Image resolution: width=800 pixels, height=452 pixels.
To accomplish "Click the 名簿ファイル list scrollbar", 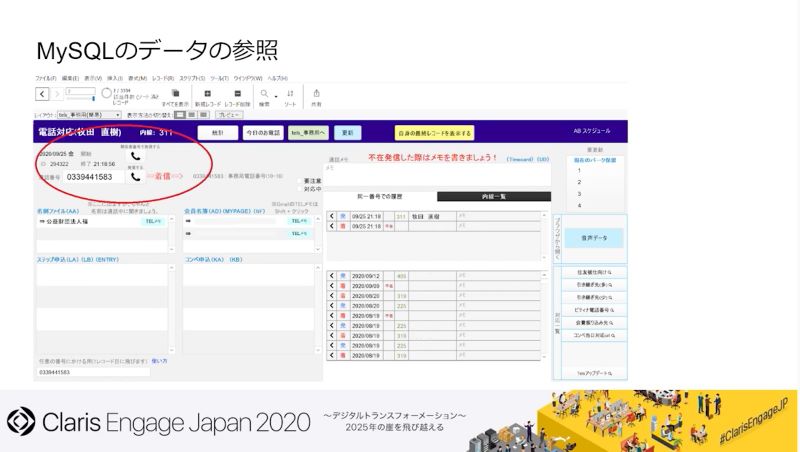I will (x=171, y=234).
